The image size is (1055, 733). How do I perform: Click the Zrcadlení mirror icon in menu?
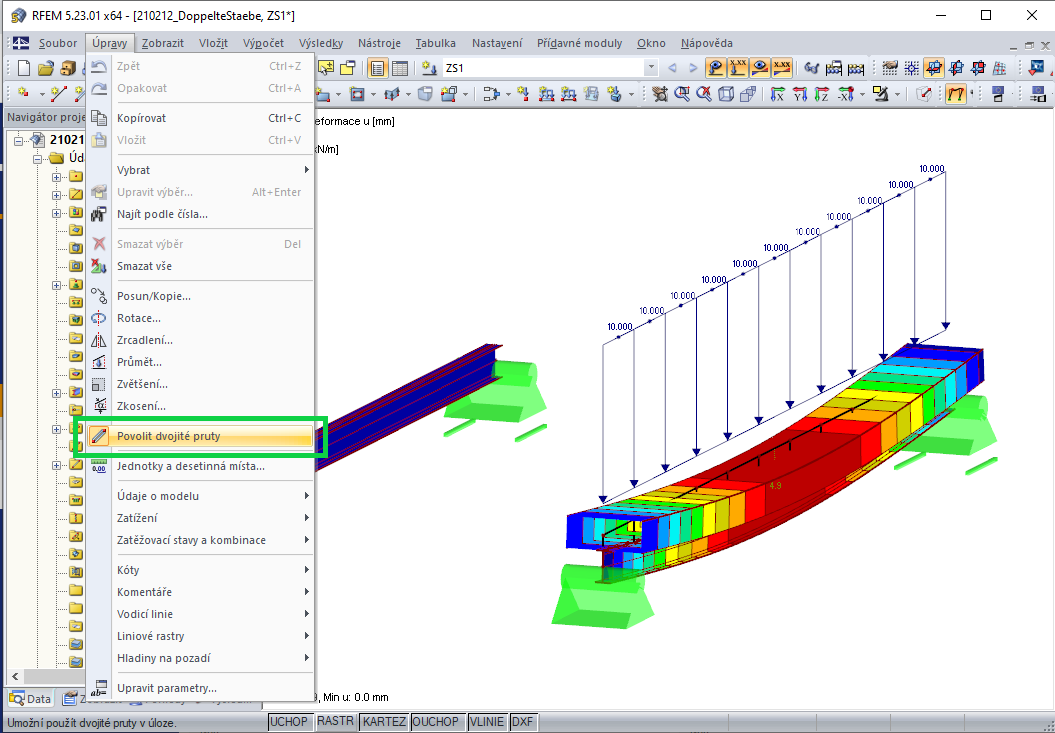point(99,340)
